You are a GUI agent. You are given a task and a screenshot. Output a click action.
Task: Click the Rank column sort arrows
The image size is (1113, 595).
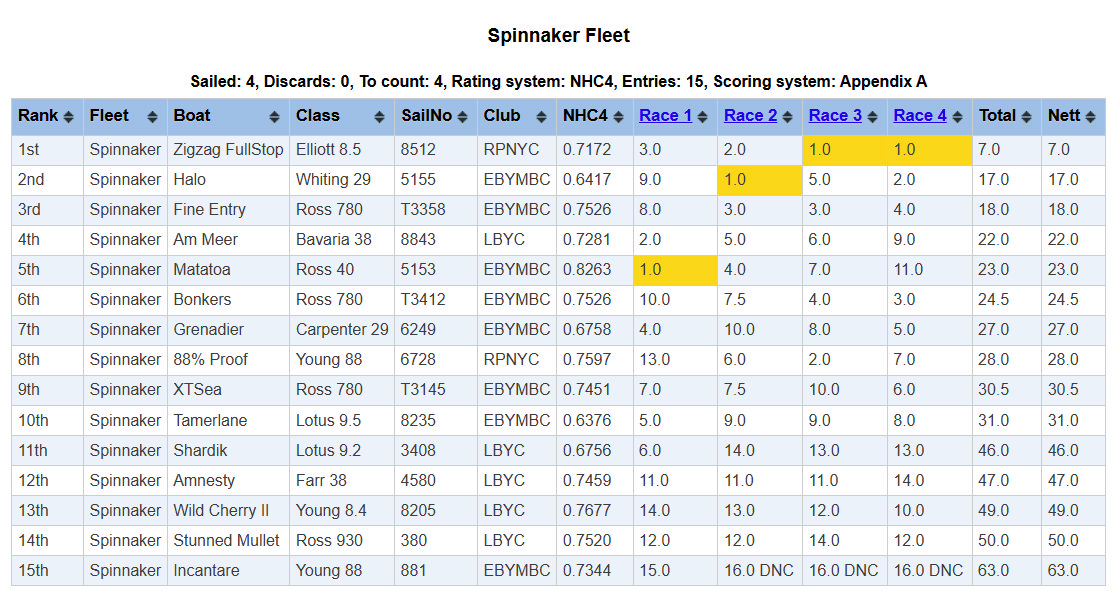68,117
